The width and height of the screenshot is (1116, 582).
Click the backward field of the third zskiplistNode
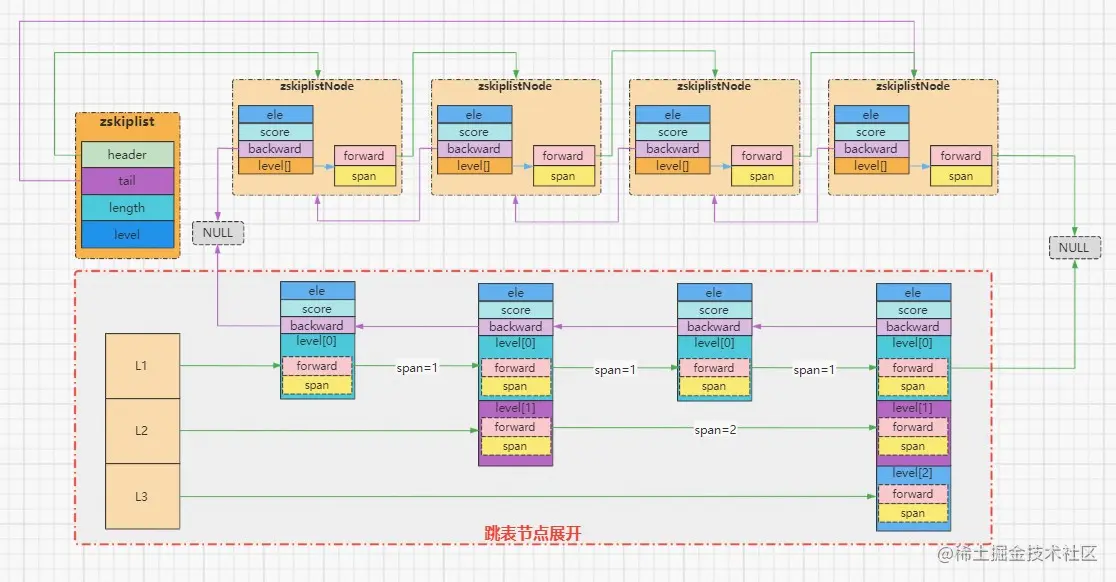coord(671,148)
